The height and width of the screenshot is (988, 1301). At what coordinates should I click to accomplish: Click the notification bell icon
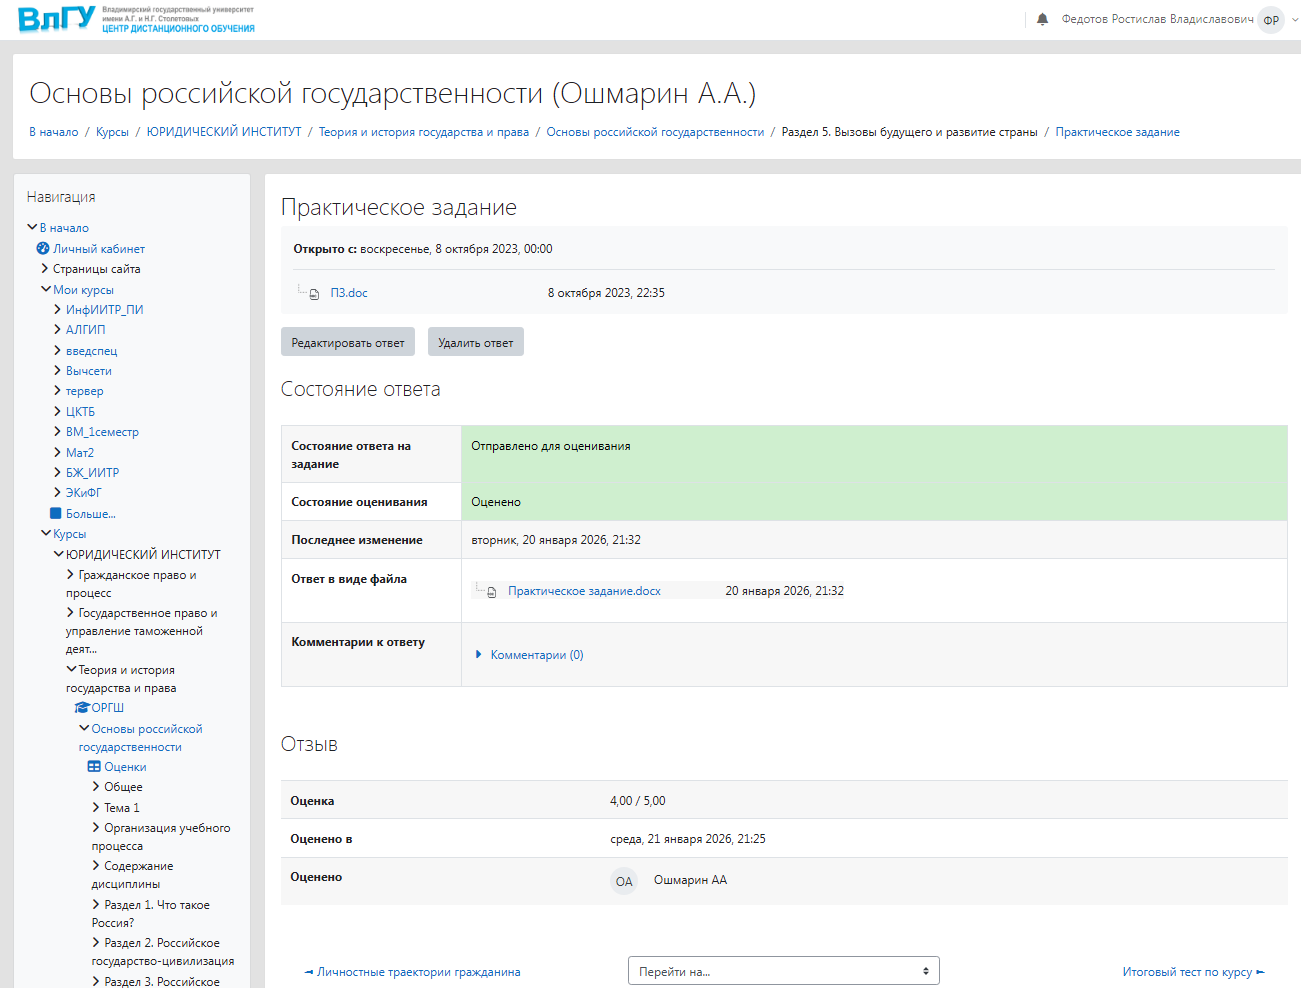[1042, 19]
